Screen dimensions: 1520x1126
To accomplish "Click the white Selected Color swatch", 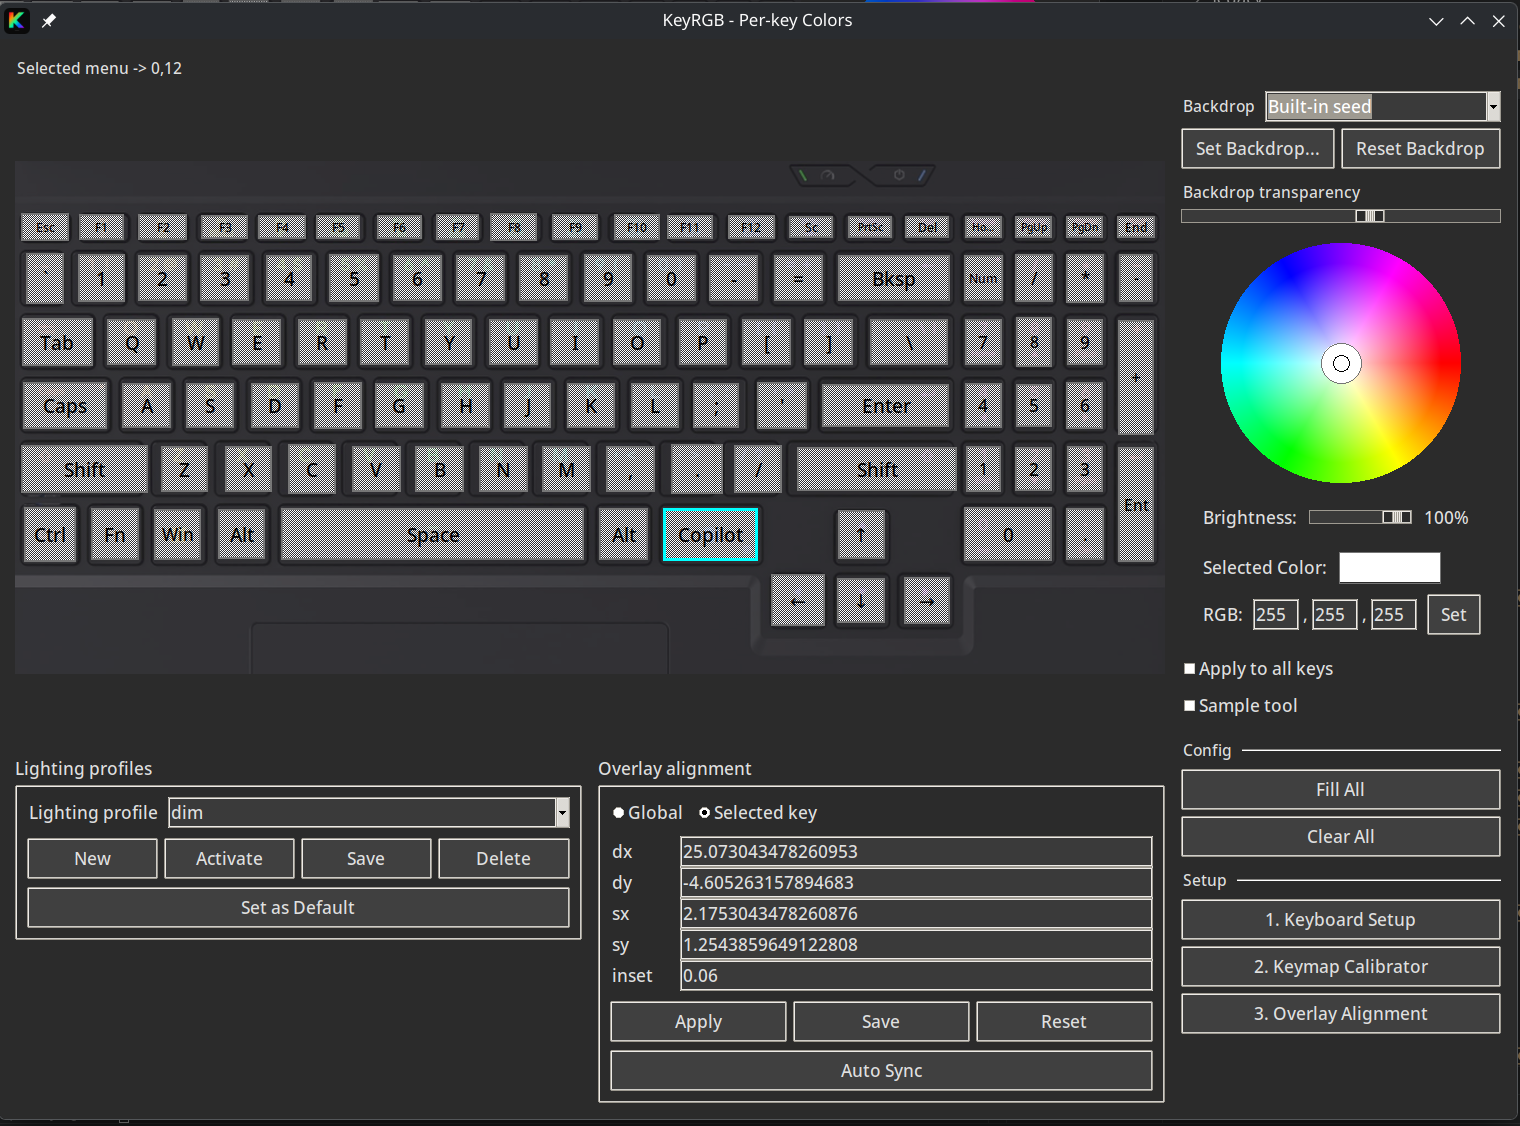I will [1390, 567].
